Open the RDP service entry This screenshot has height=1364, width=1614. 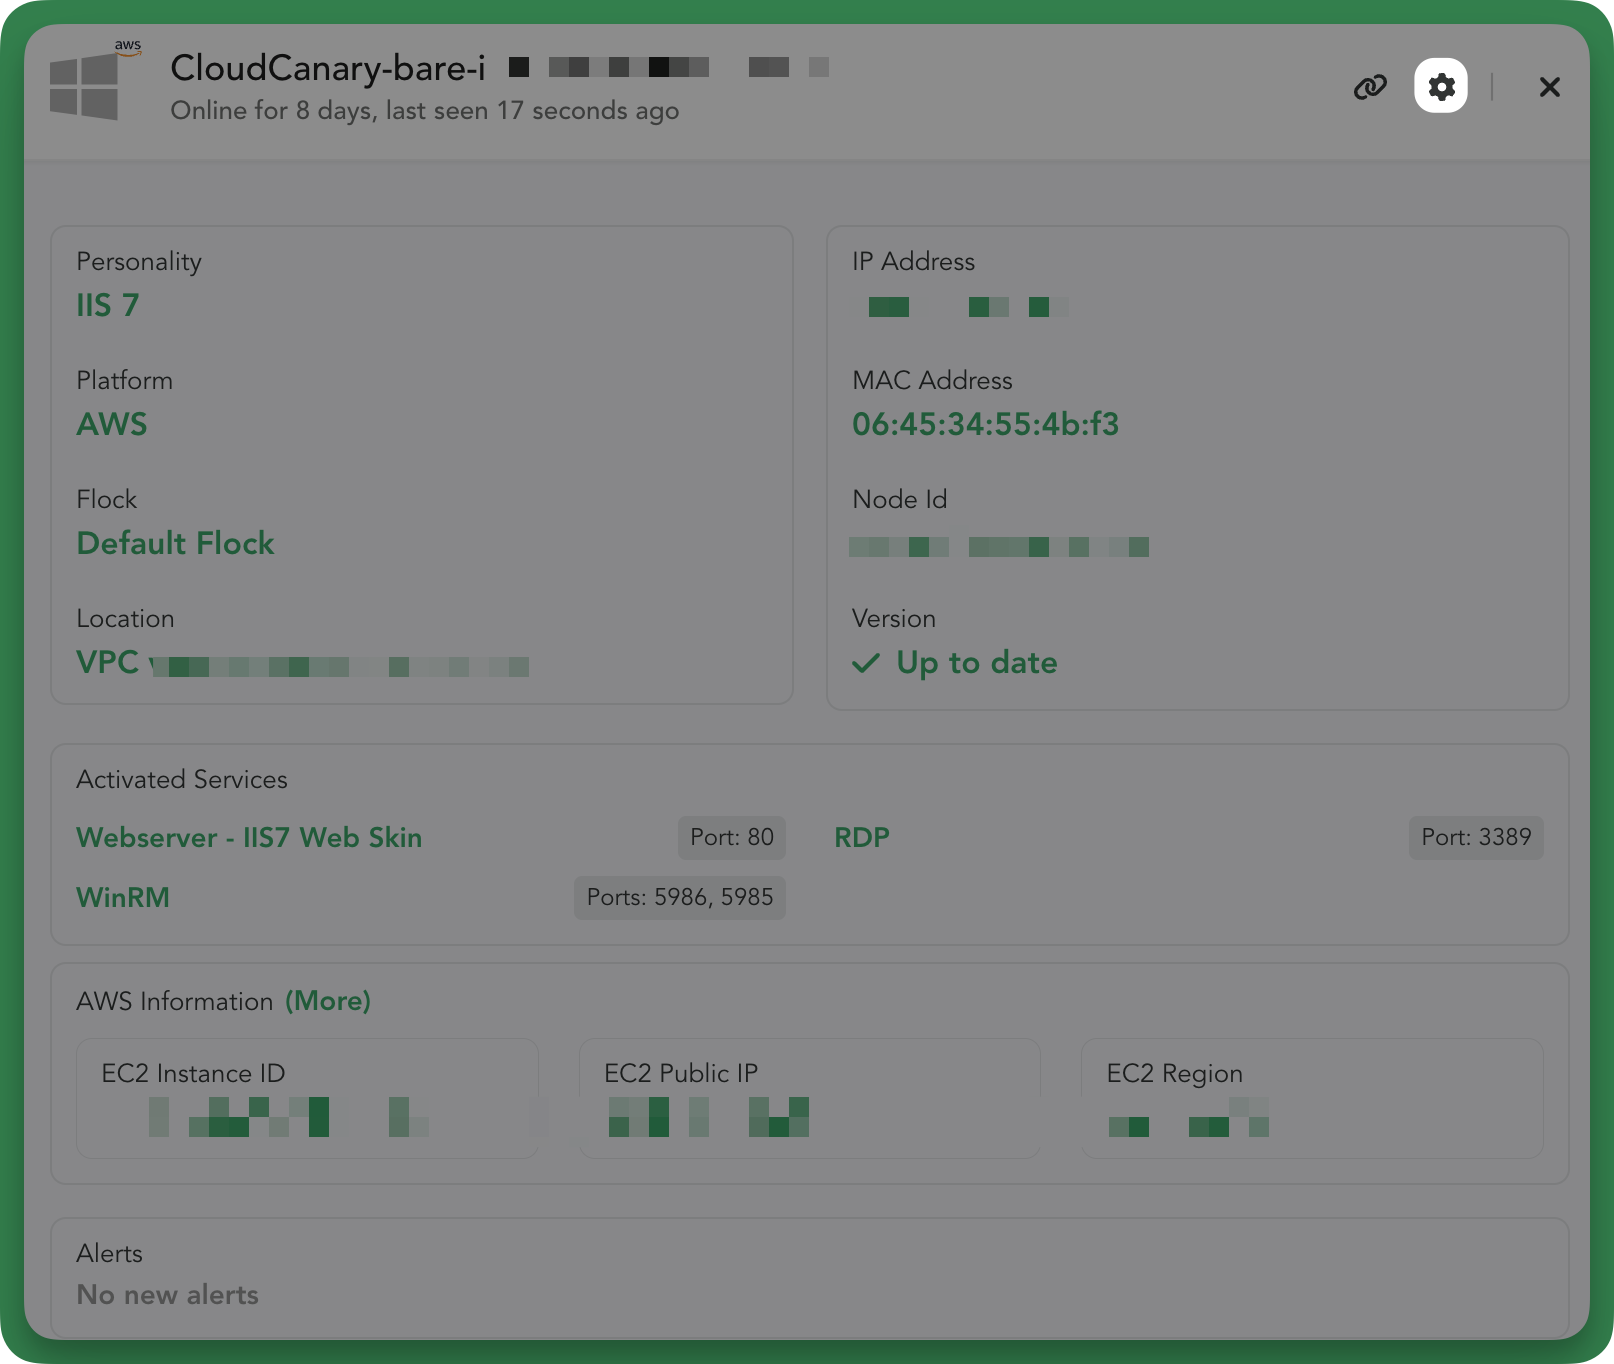(x=862, y=838)
